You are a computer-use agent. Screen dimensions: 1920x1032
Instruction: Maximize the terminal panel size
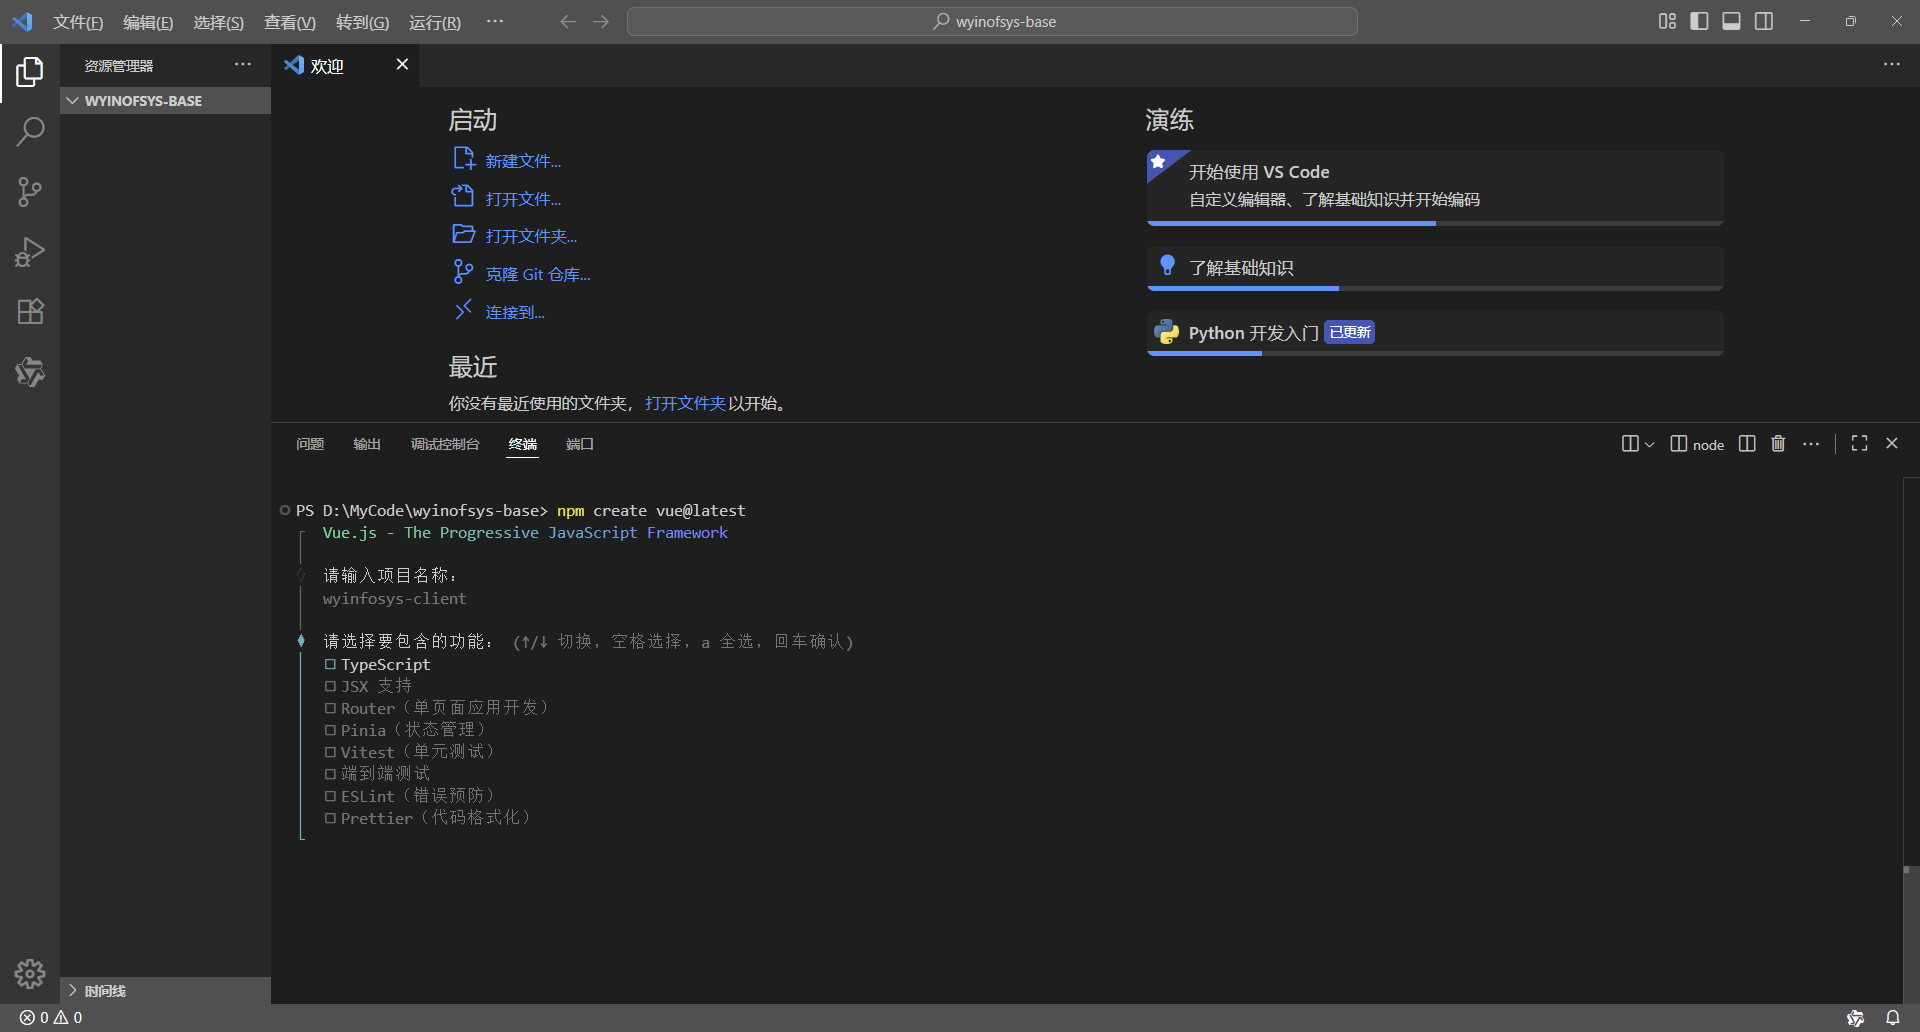[1859, 444]
